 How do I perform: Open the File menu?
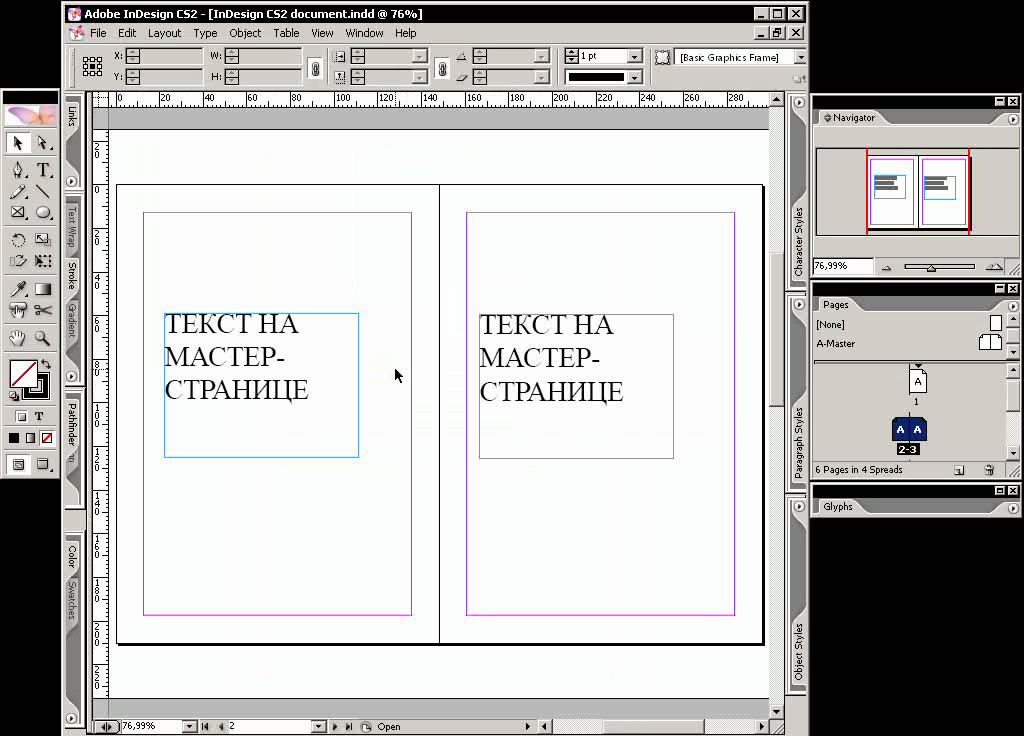point(98,33)
